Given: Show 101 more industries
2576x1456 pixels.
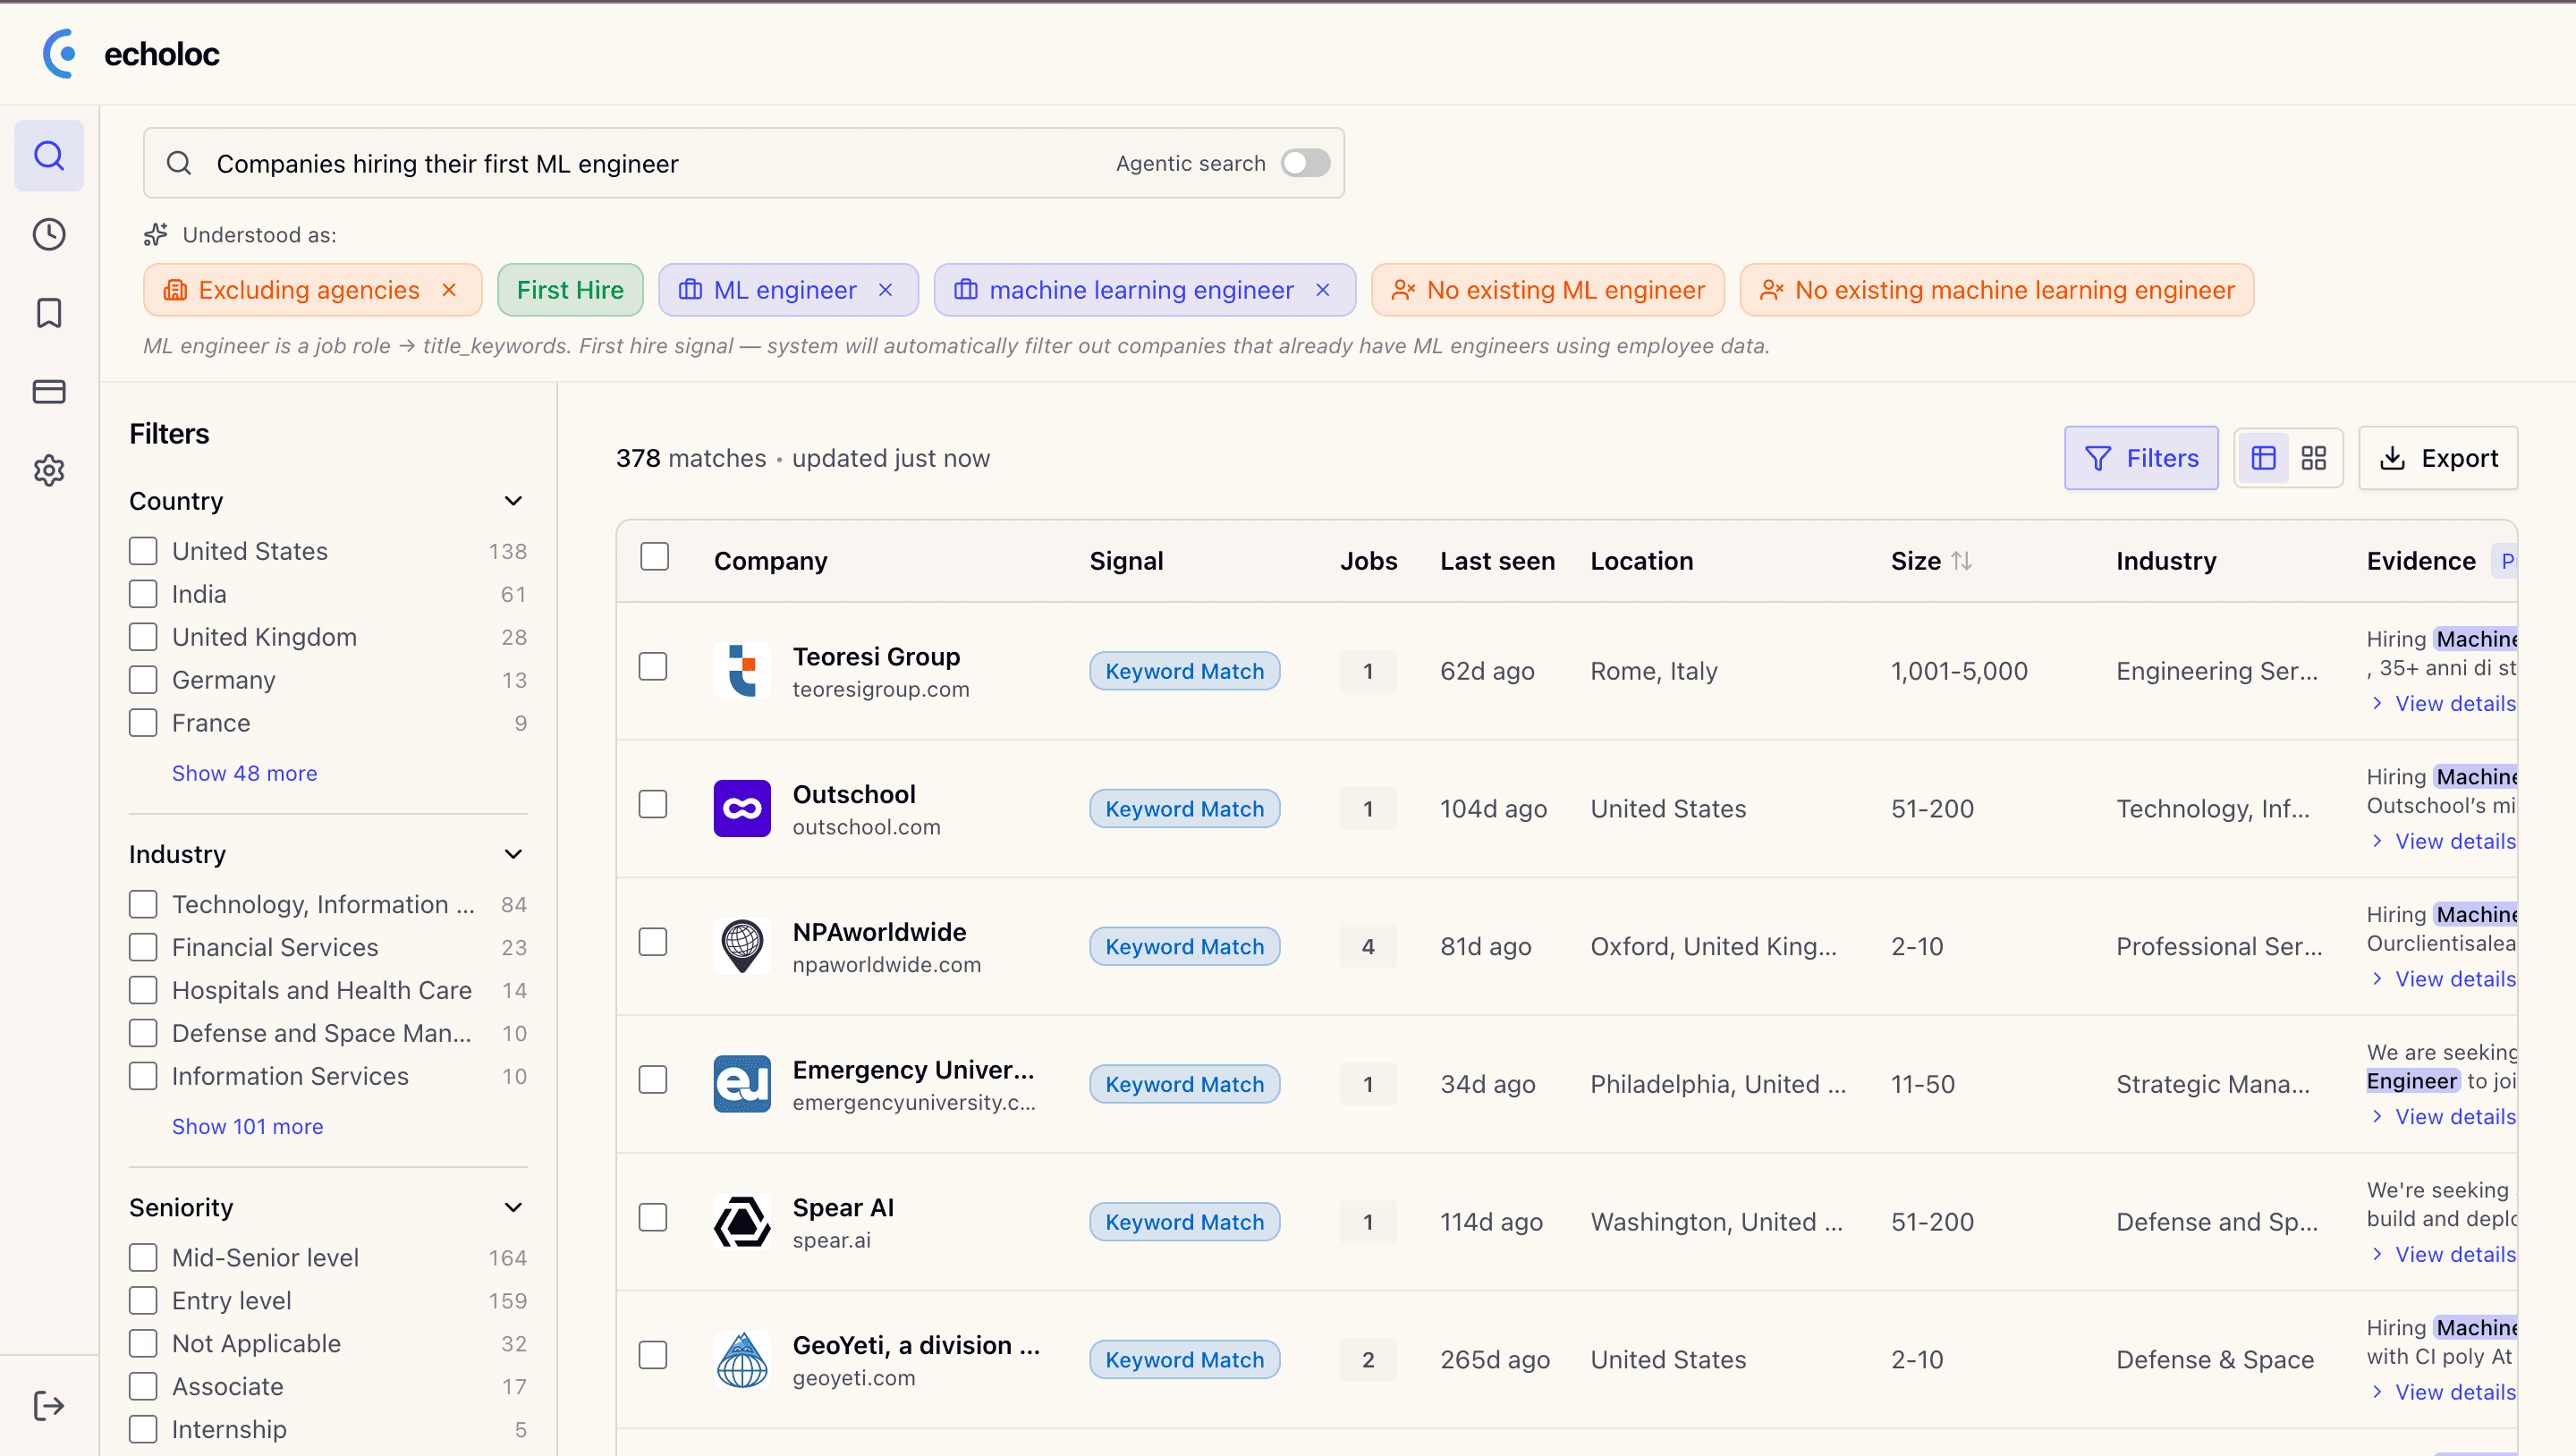Looking at the screenshot, I should pos(247,1126).
